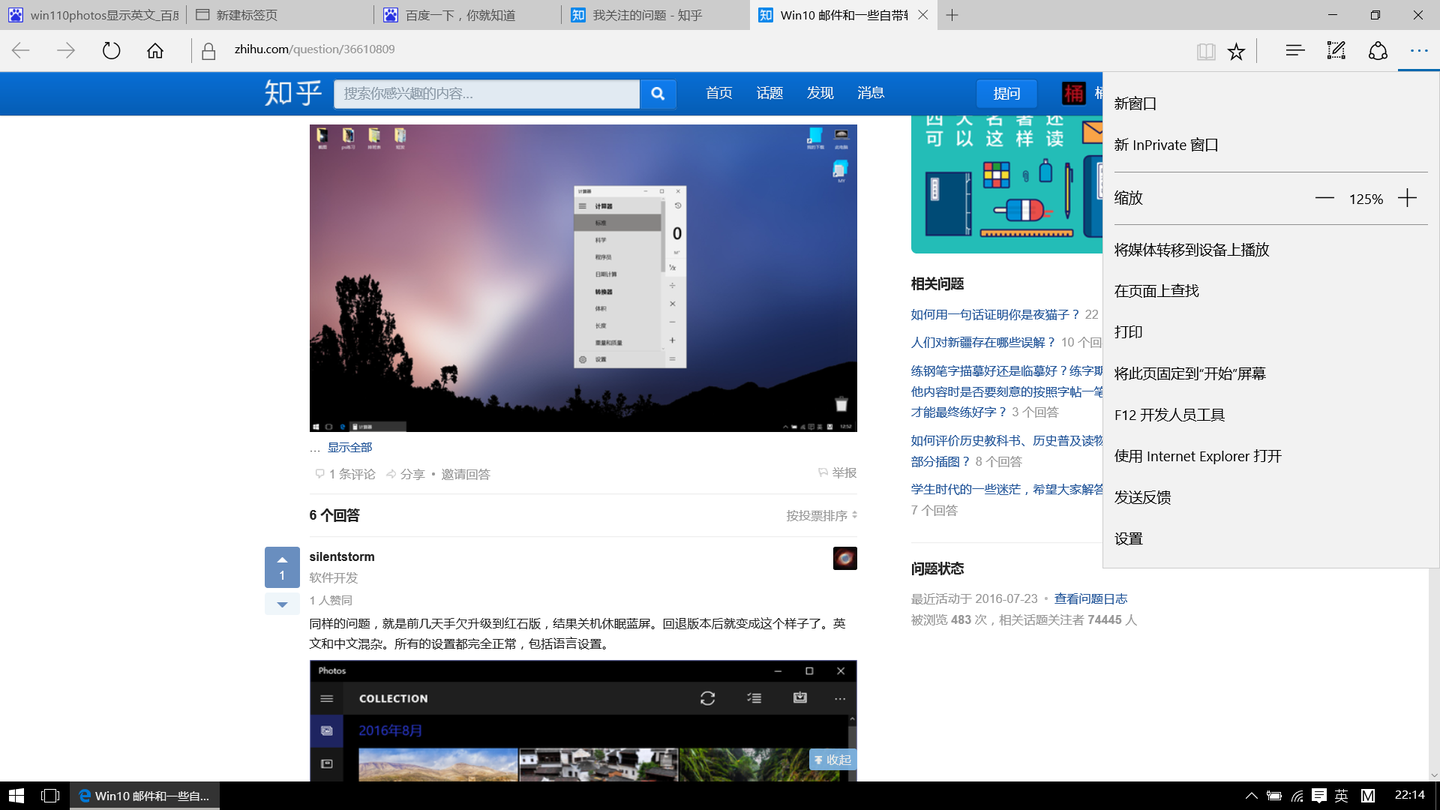Viewport: 1440px width, 810px height.
Task: Click the Home button in Edge toolbar
Action: coord(155,48)
